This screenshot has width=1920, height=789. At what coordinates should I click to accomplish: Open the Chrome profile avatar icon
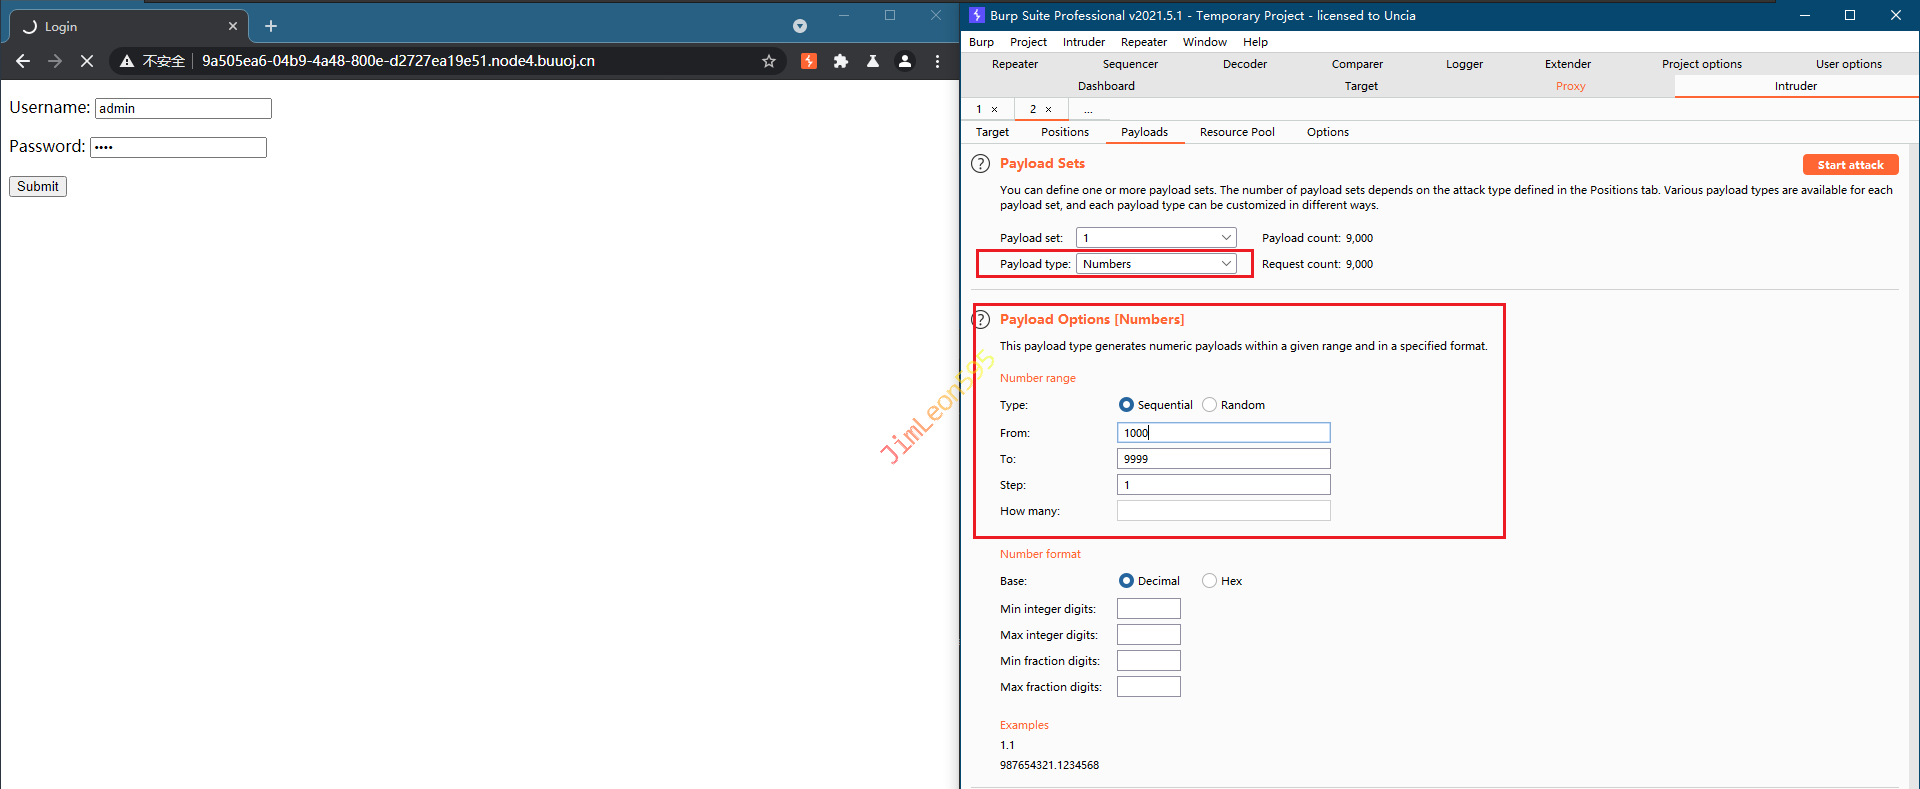point(905,61)
